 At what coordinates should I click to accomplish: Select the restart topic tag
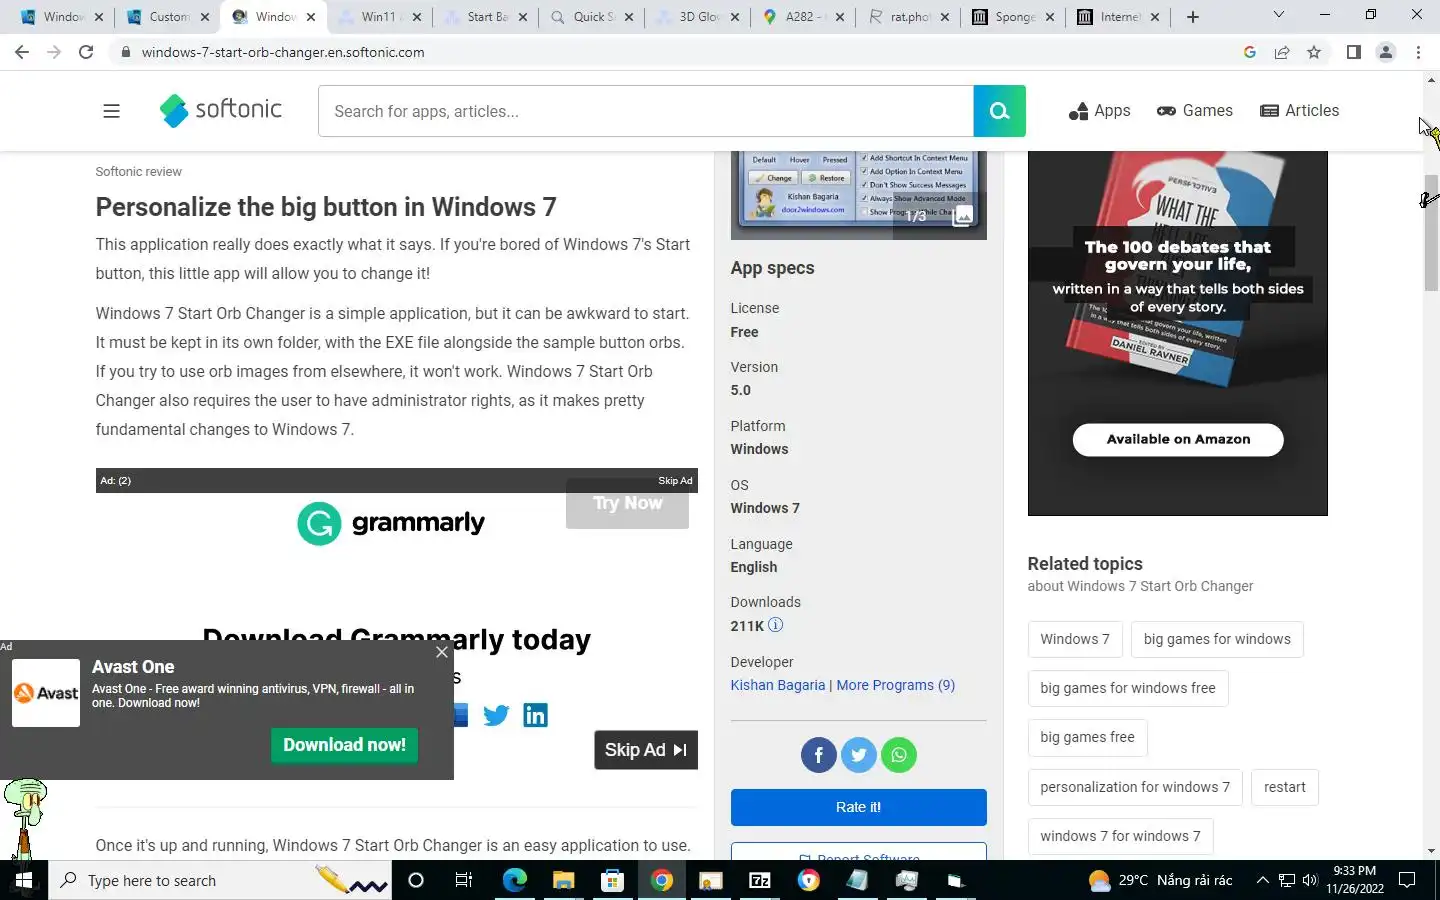click(x=1285, y=787)
